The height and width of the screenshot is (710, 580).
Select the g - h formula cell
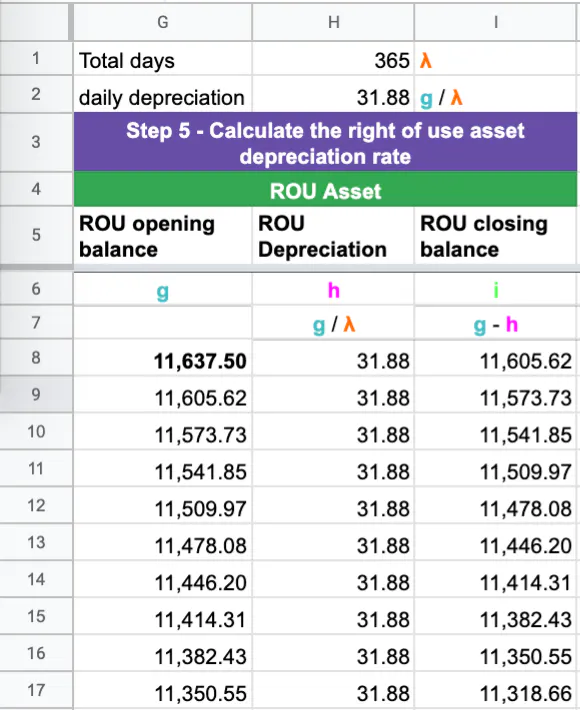pyautogui.click(x=496, y=323)
